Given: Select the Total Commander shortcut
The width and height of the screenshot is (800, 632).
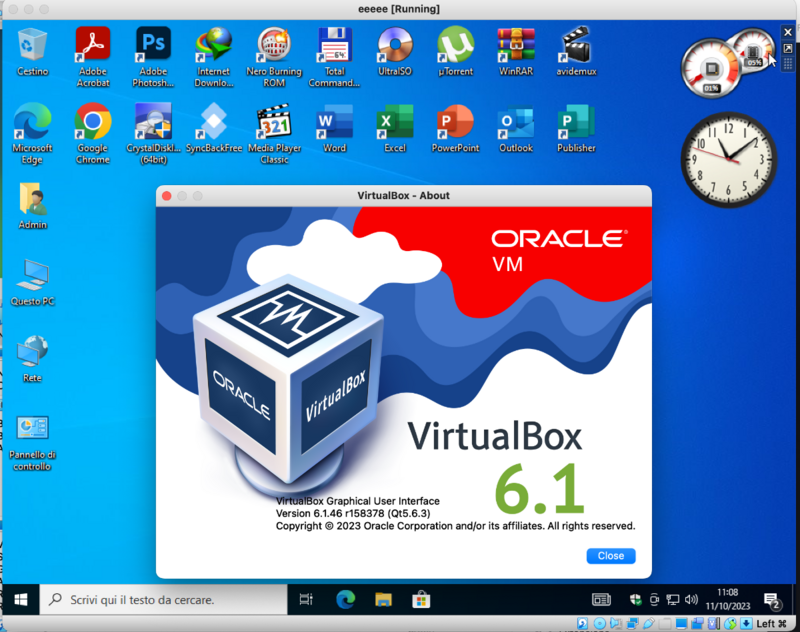Looking at the screenshot, I should [x=334, y=57].
